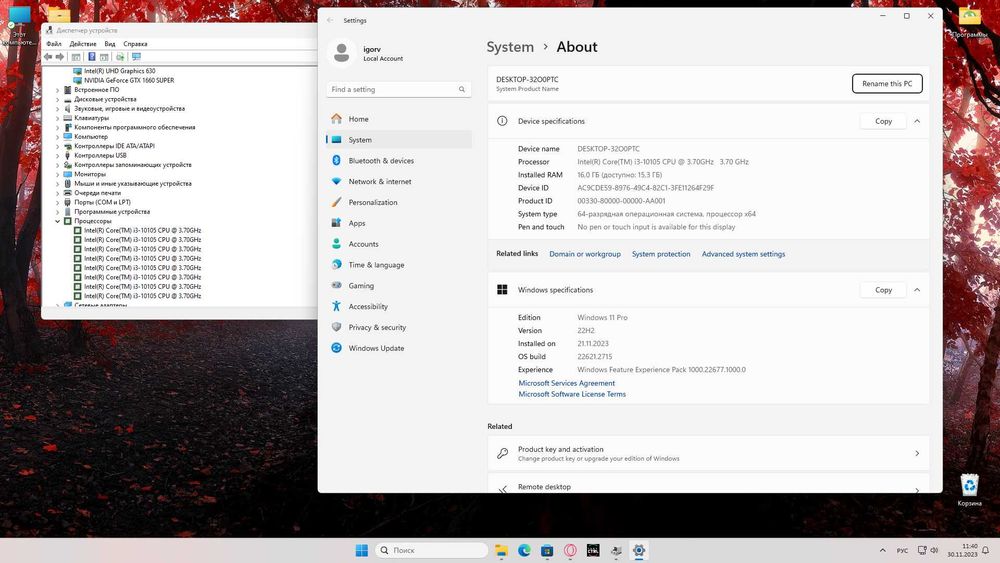This screenshot has height=563, width=1000.
Task: Click Help icon in Device Manager toolbar
Action: (91, 57)
